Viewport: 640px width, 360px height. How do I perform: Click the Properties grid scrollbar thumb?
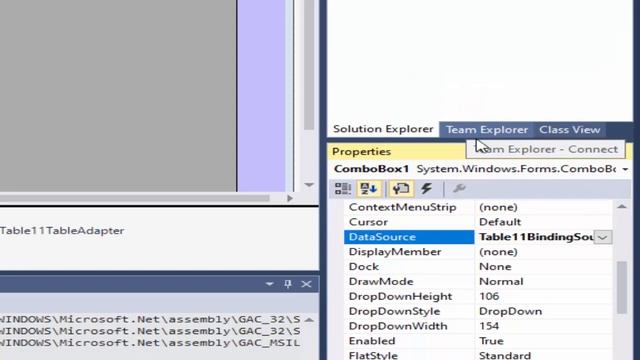(x=622, y=287)
